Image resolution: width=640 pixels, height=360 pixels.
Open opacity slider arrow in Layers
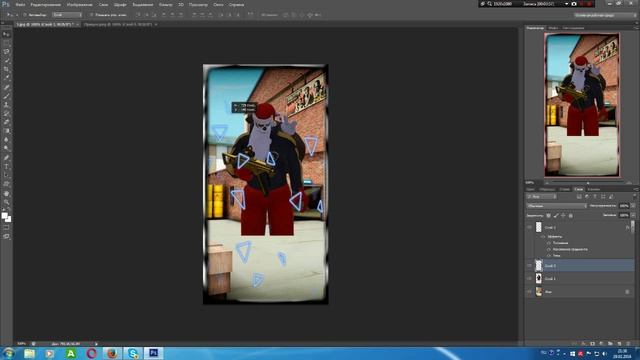click(633, 206)
